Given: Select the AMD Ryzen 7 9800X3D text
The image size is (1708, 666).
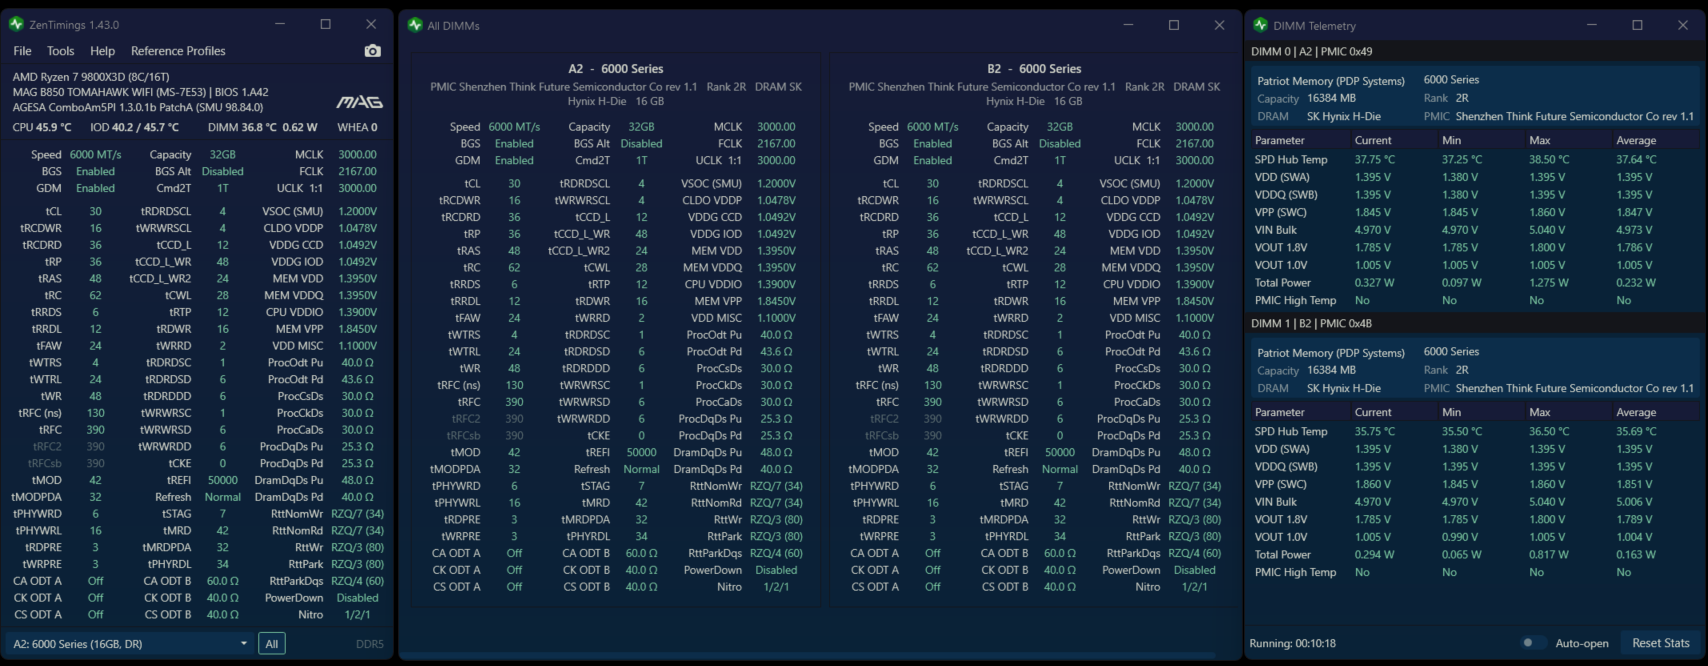Looking at the screenshot, I should (91, 77).
